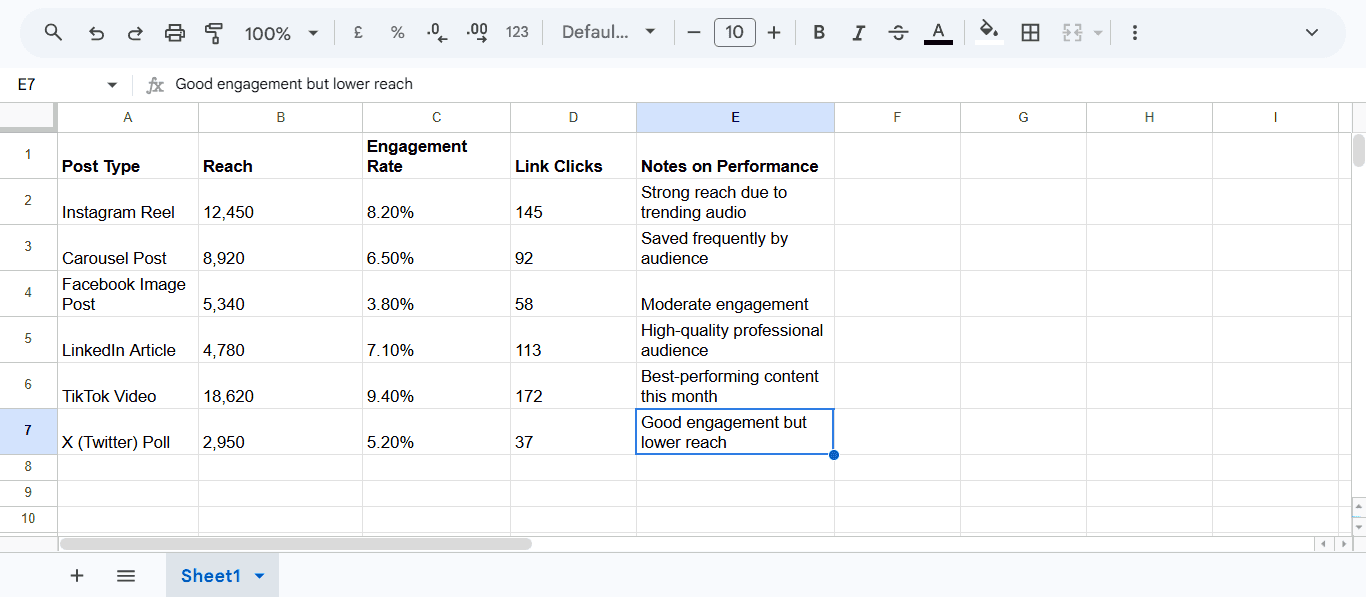Select the 'LinkedIn Article' cell
This screenshot has height=597, width=1366.
(x=128, y=340)
